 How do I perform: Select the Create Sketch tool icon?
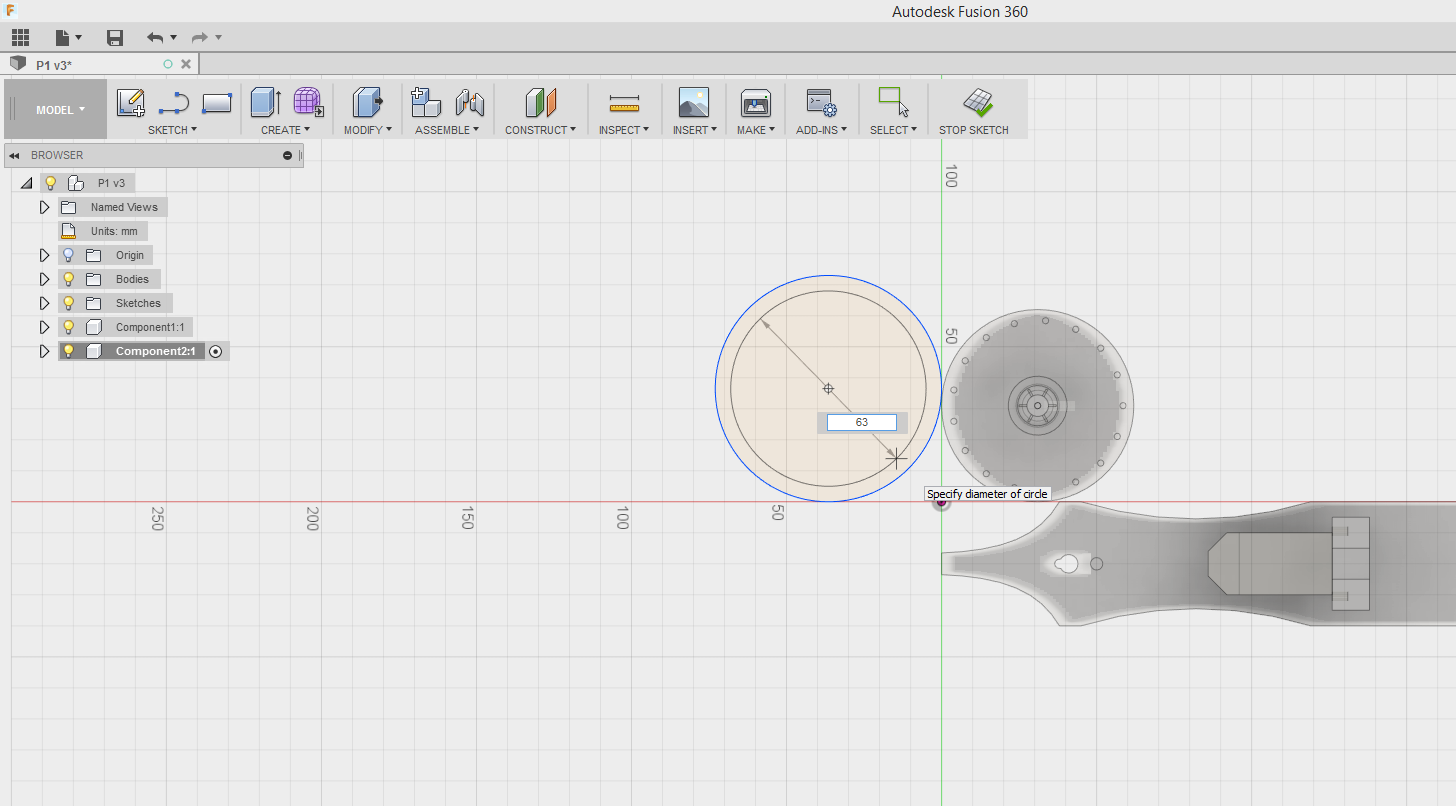tap(131, 103)
